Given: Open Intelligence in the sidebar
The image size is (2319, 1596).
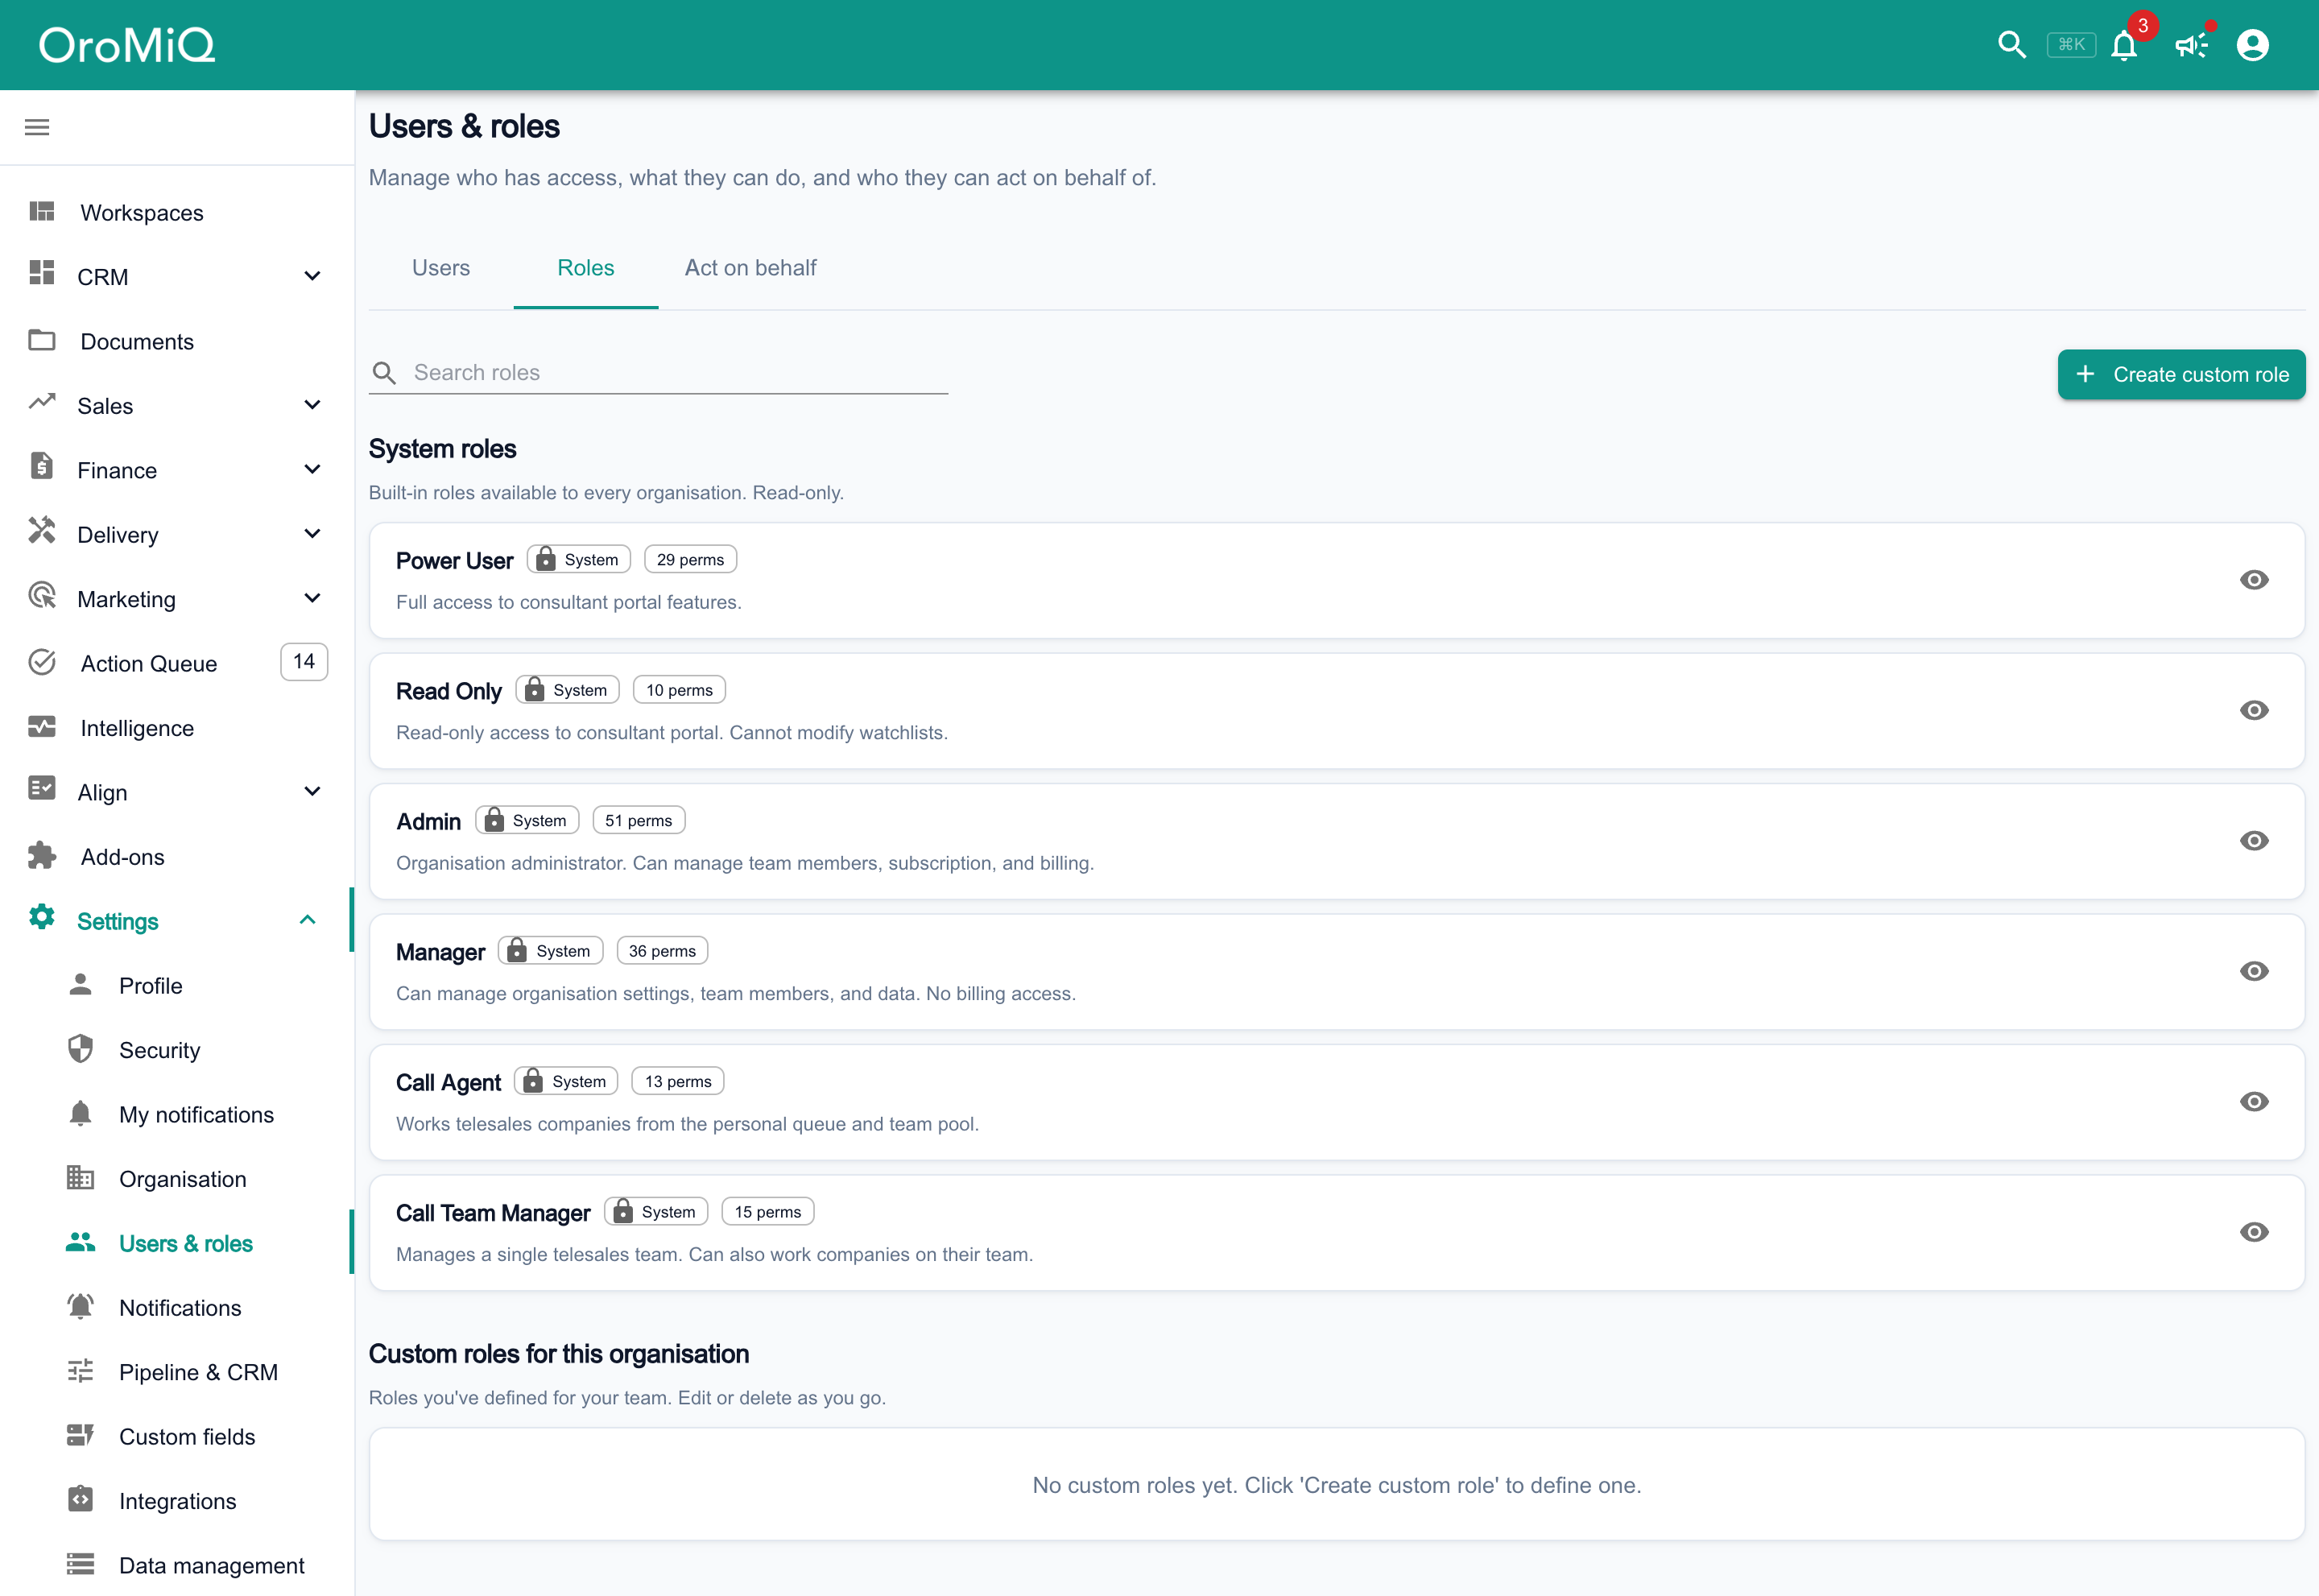Looking at the screenshot, I should pos(177,728).
